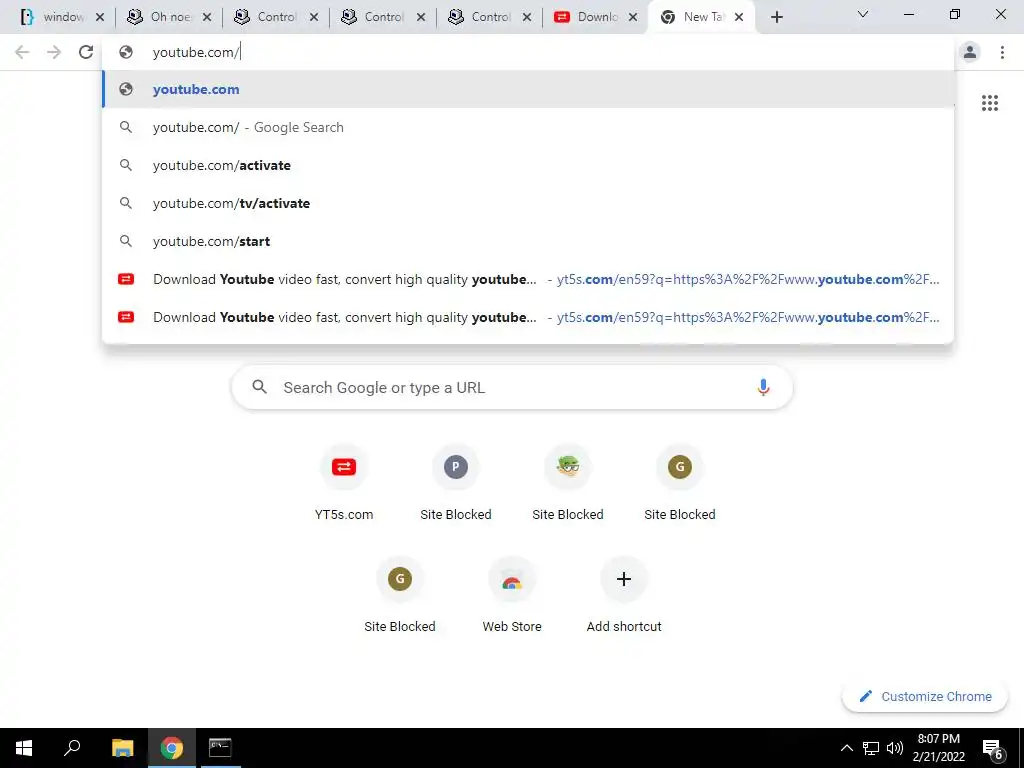Open the Site Blocked shortcut with P icon
The width and height of the screenshot is (1024, 768).
[456, 483]
